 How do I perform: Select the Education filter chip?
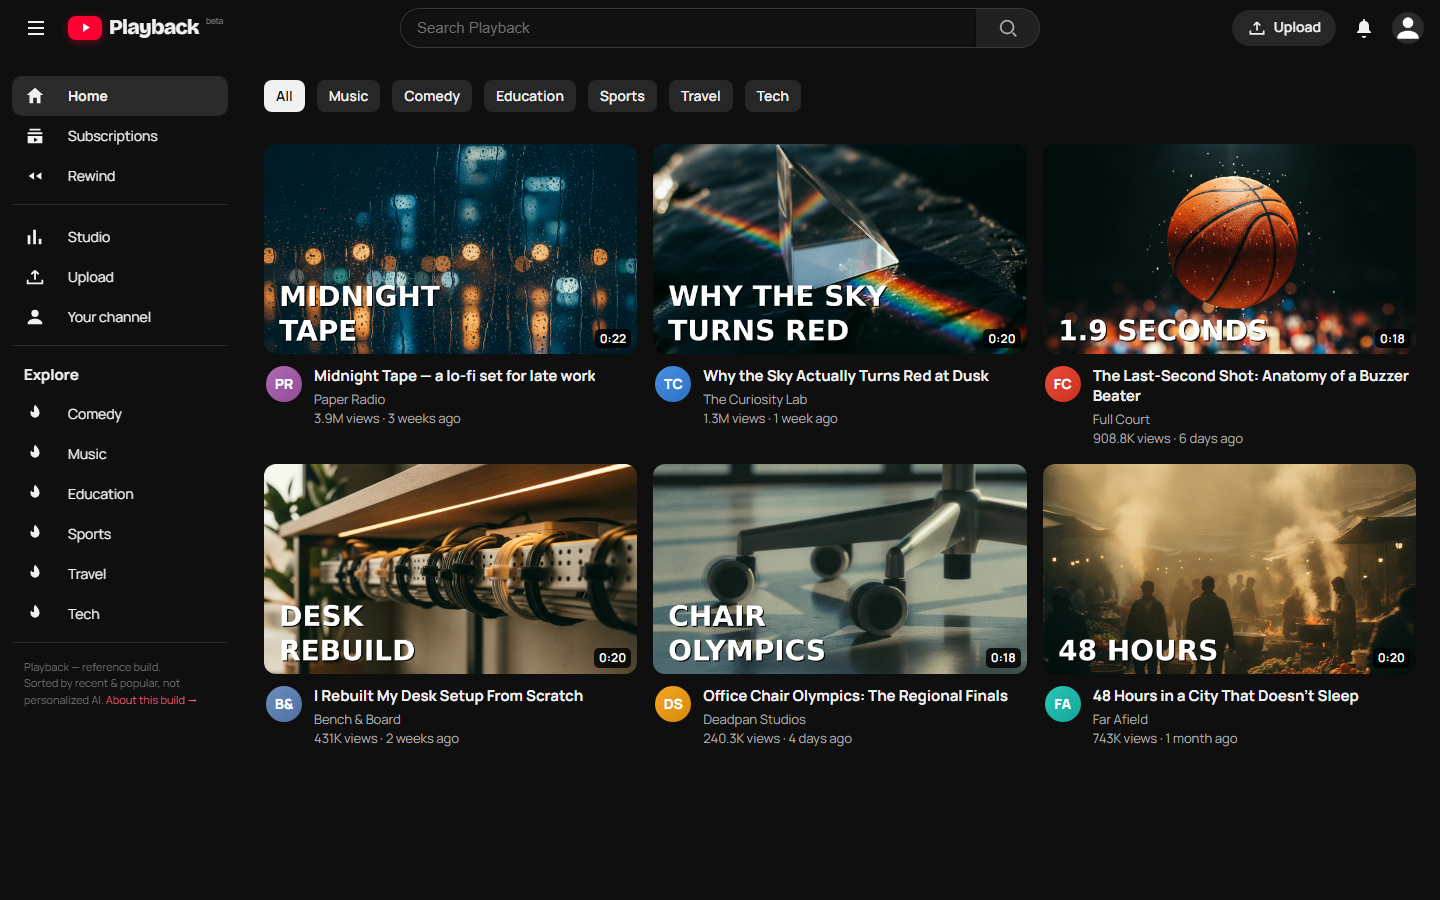point(530,96)
